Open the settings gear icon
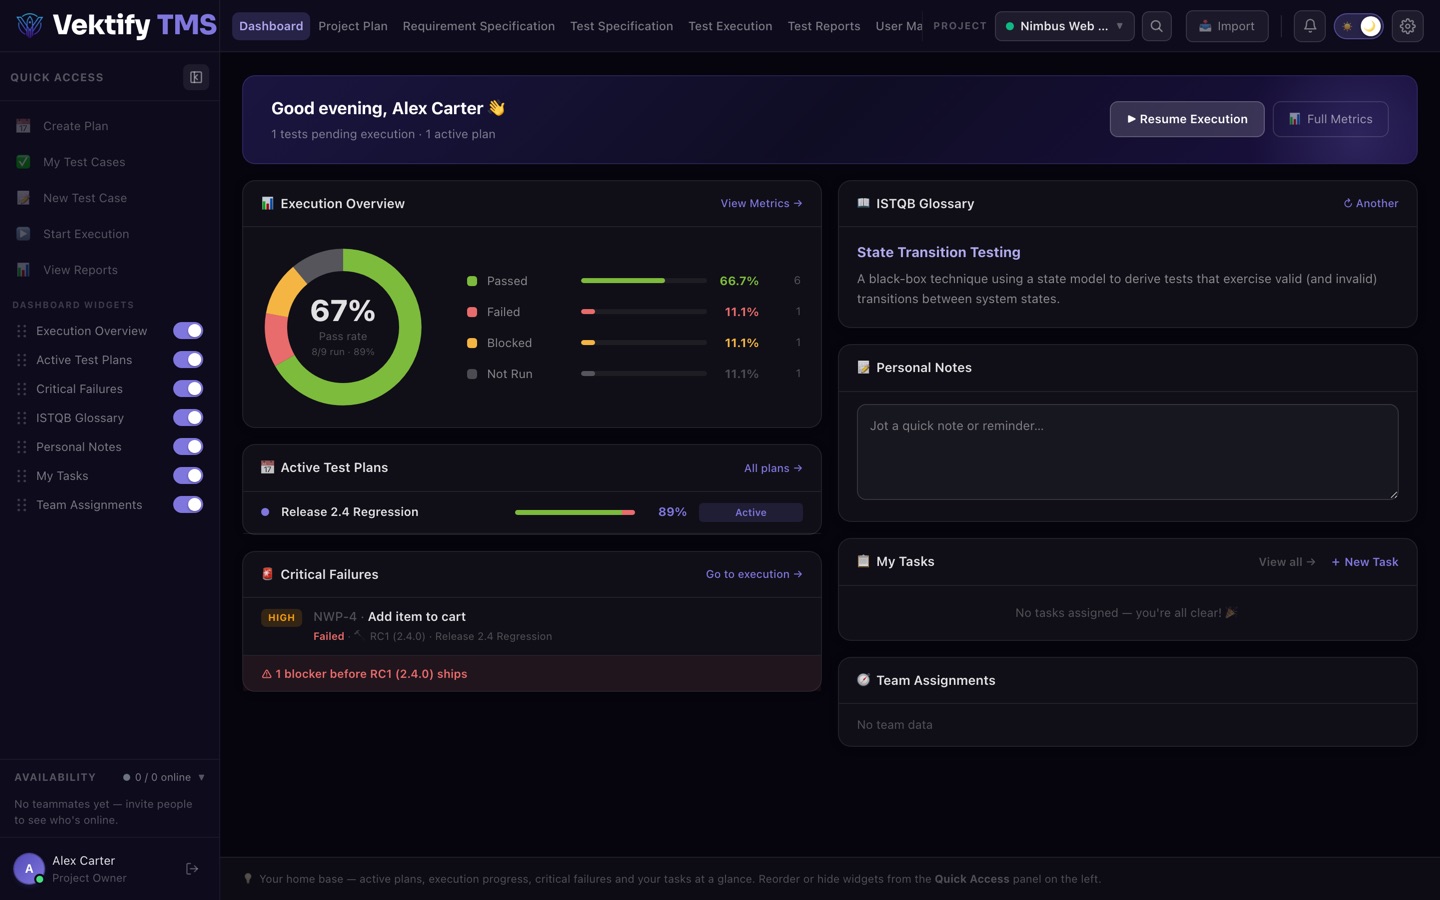The image size is (1440, 900). coord(1407,26)
